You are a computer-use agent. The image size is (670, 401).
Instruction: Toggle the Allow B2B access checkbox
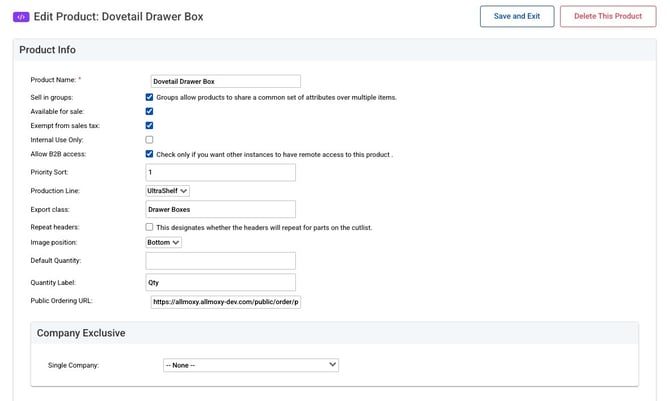tap(149, 154)
